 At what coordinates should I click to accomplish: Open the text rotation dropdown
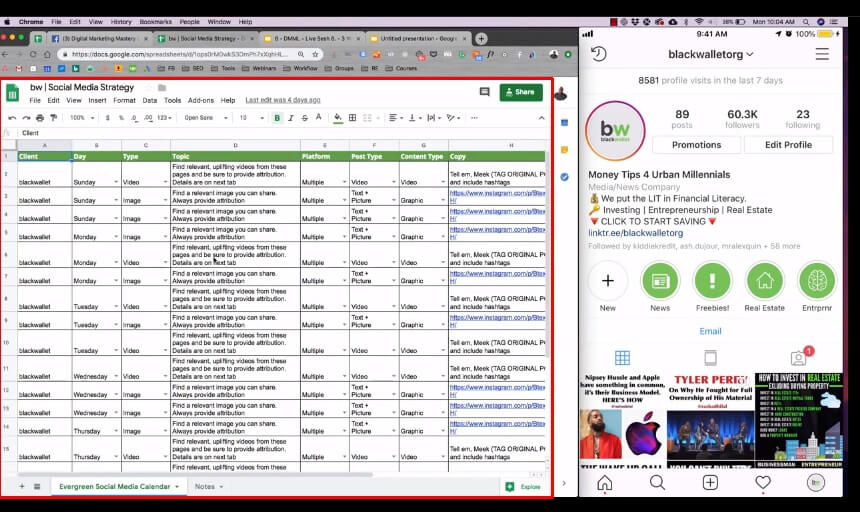point(453,118)
